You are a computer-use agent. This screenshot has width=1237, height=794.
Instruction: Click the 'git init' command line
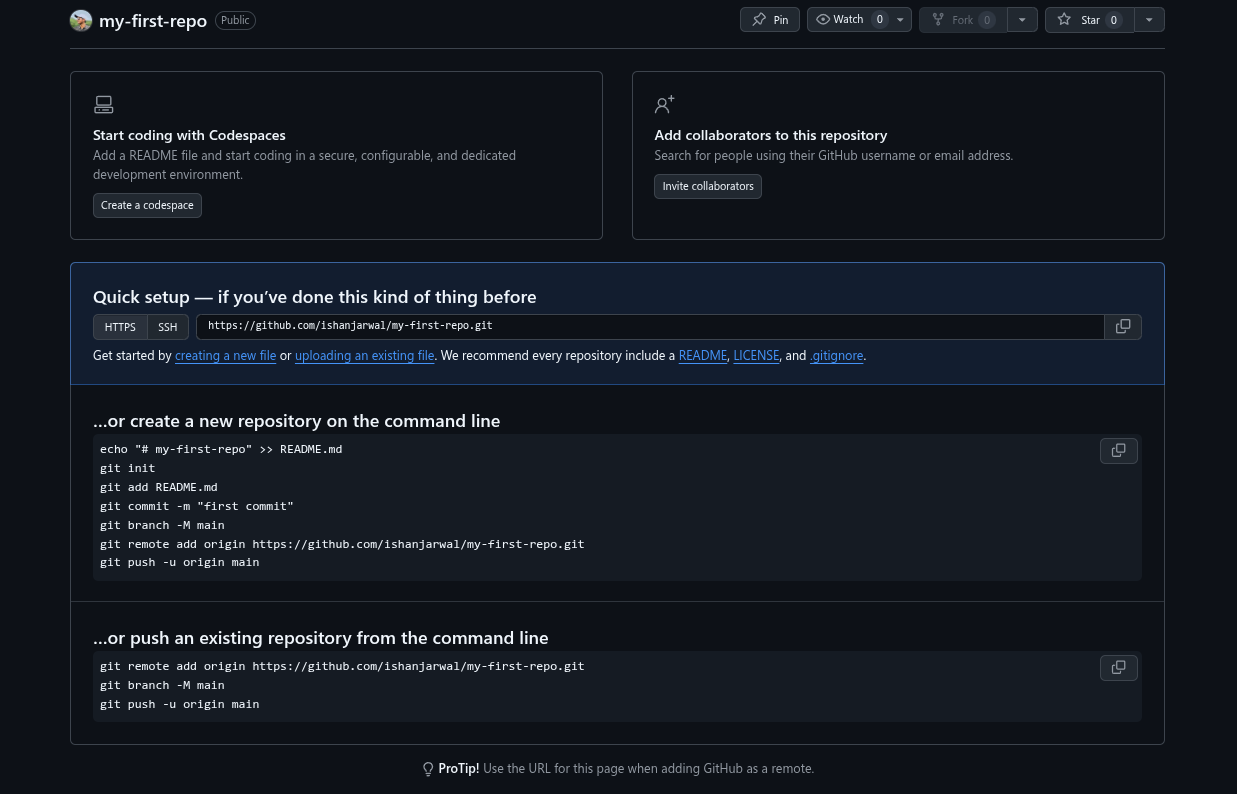[x=128, y=468]
